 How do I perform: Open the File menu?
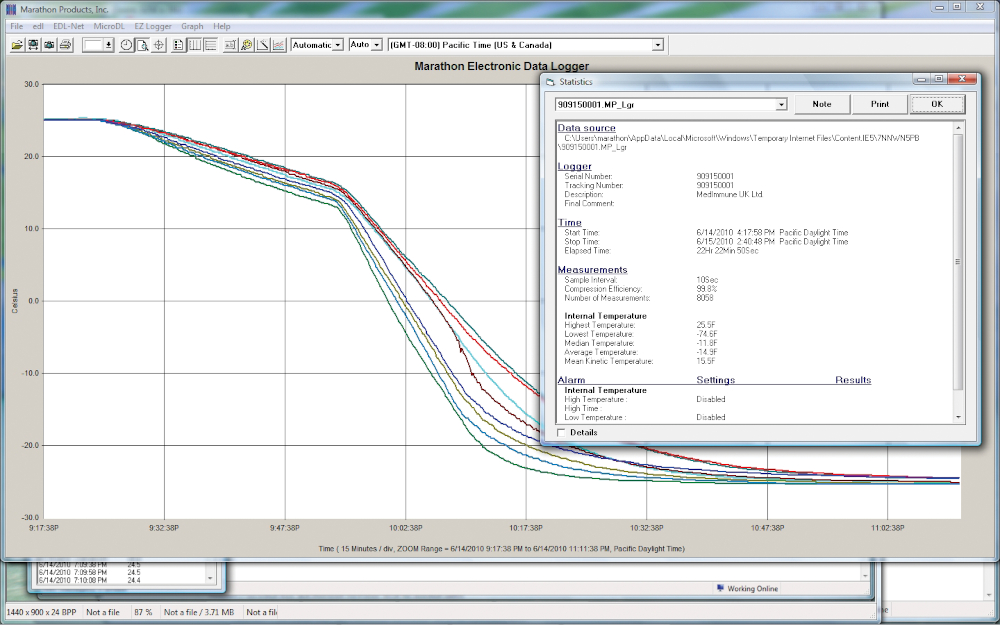coord(17,26)
